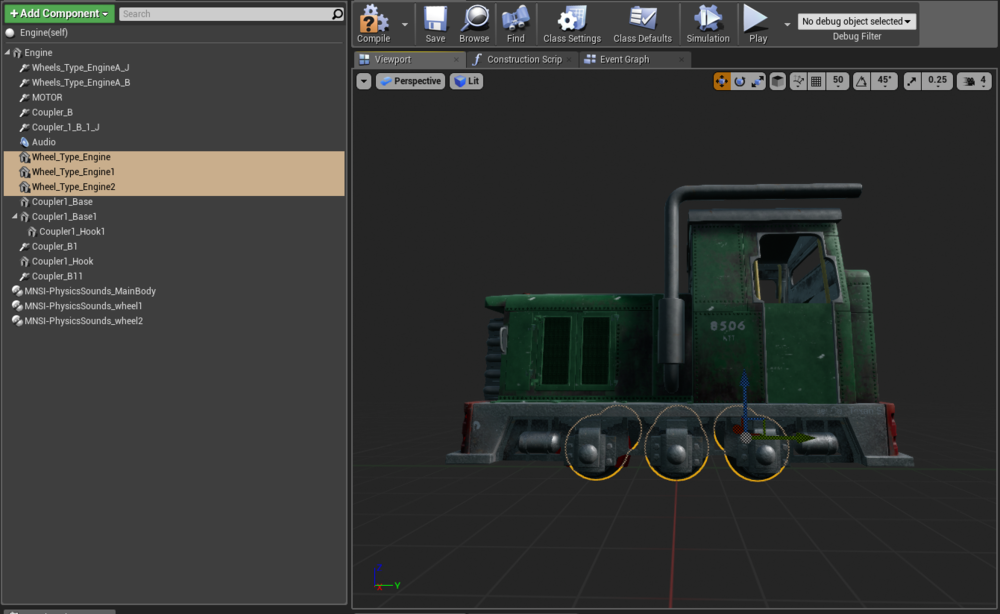Open the Debug Filter object dropdown

[857, 21]
